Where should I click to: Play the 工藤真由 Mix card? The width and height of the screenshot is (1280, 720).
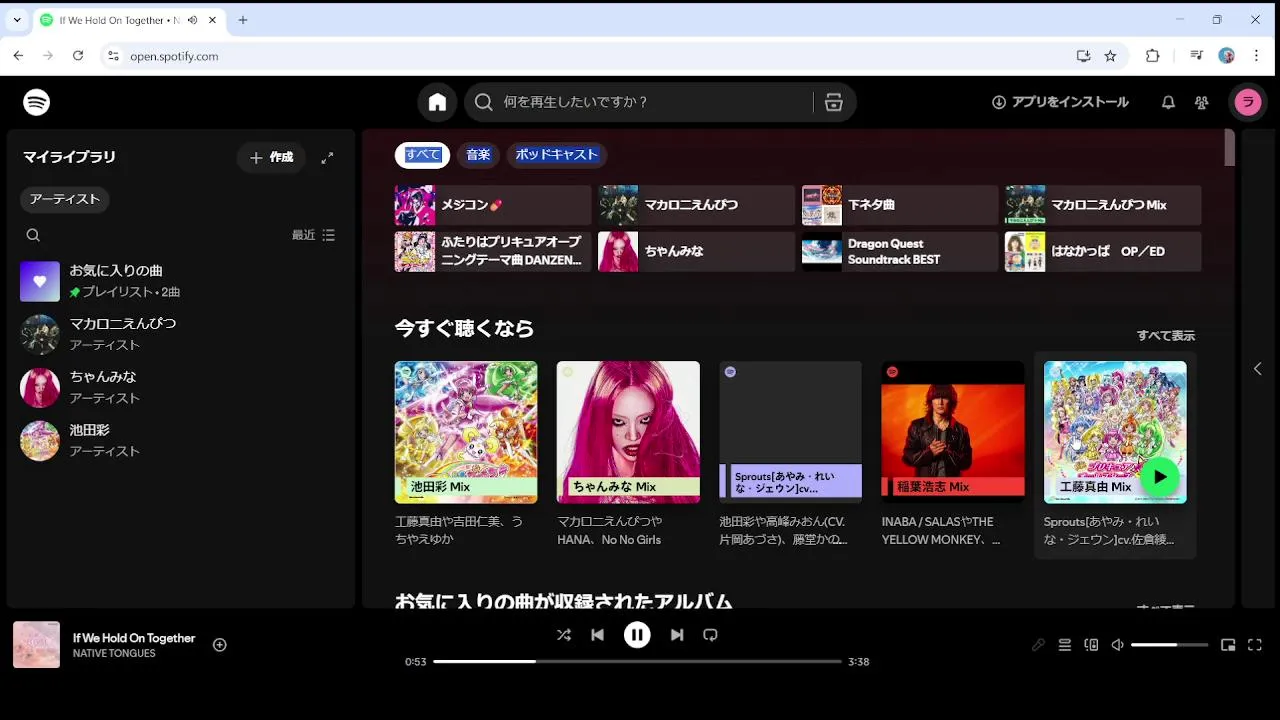pos(1160,477)
